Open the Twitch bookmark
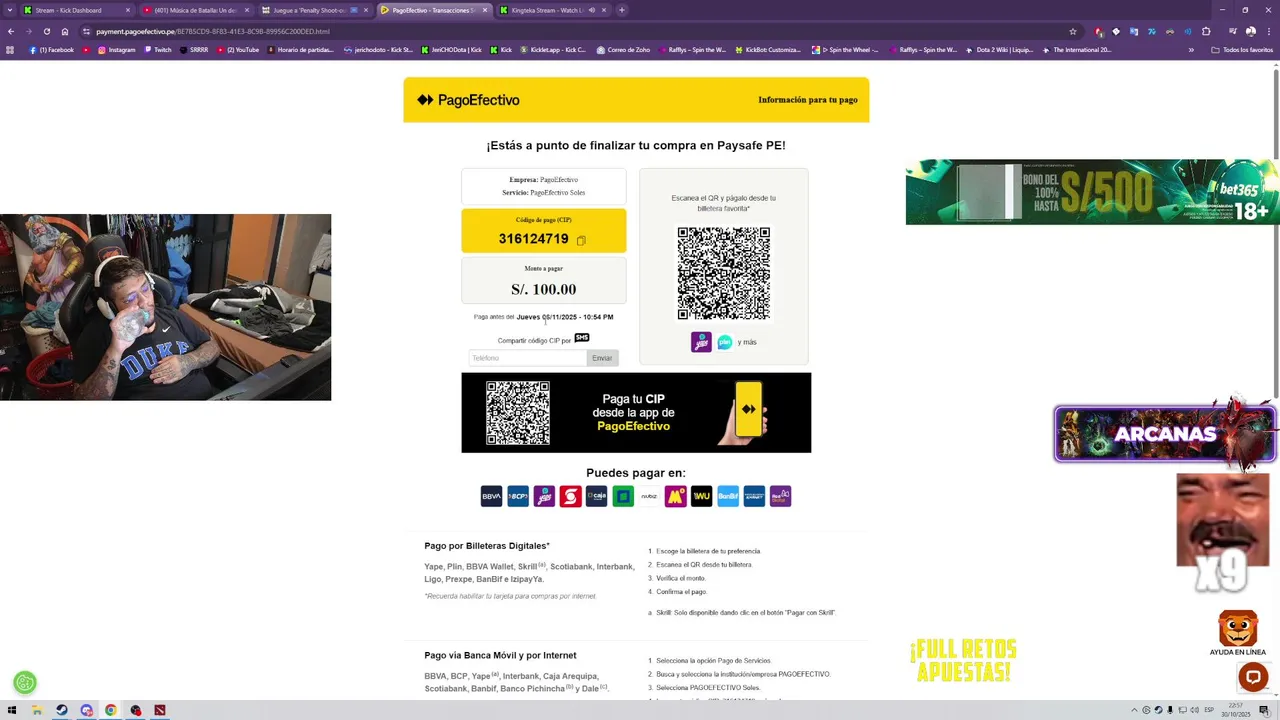The height and width of the screenshot is (720, 1280). click(x=157, y=50)
